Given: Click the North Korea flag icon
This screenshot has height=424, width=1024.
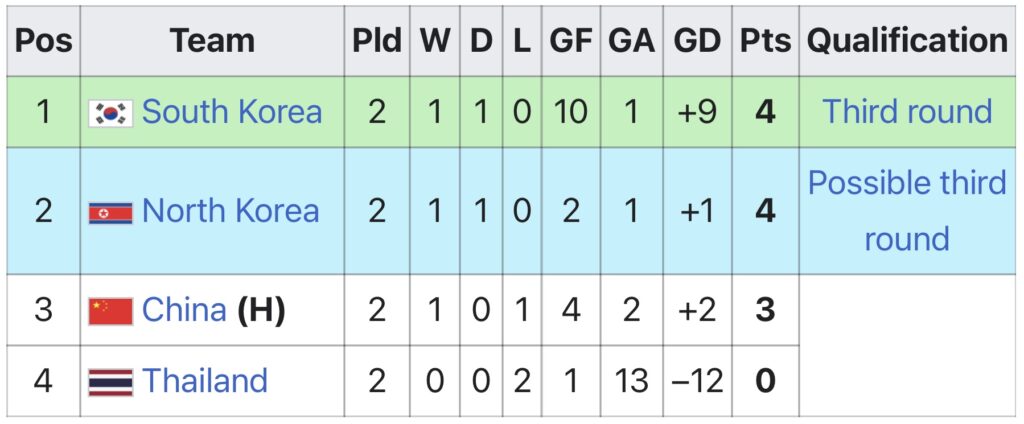Looking at the screenshot, I should click(110, 212).
